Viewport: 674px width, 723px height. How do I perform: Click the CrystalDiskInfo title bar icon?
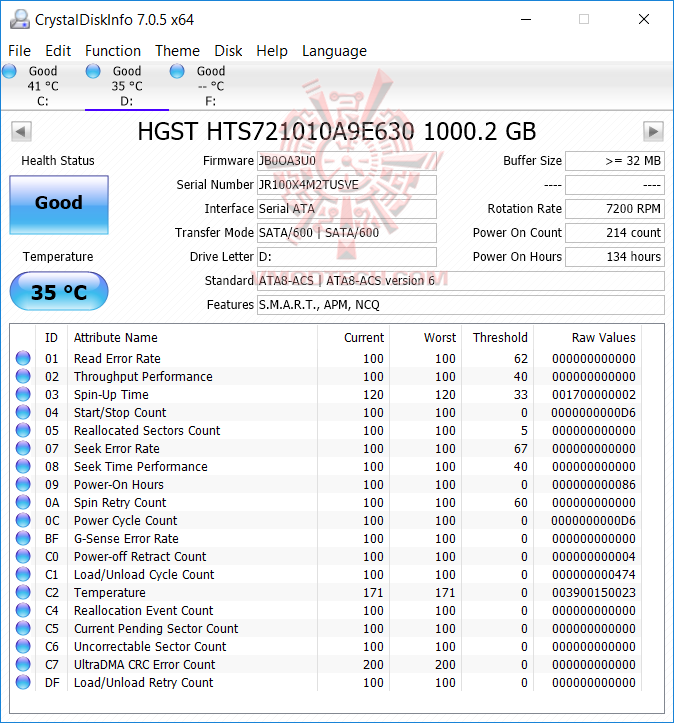point(20,19)
